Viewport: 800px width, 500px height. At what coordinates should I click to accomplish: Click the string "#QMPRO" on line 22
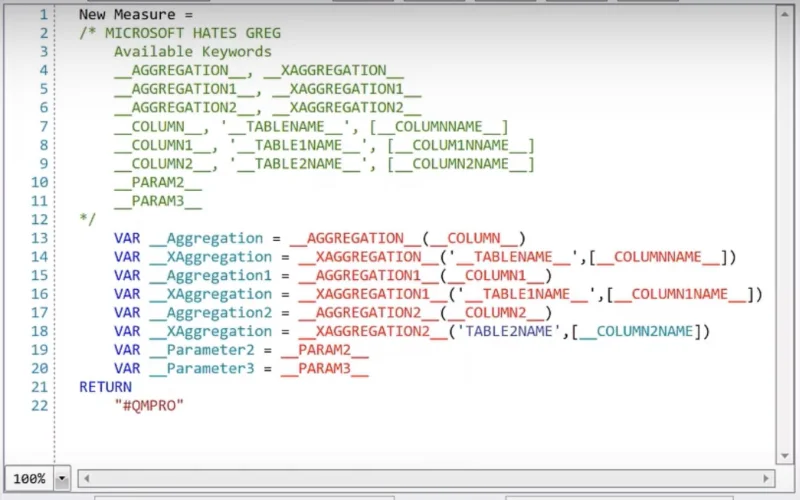click(149, 406)
